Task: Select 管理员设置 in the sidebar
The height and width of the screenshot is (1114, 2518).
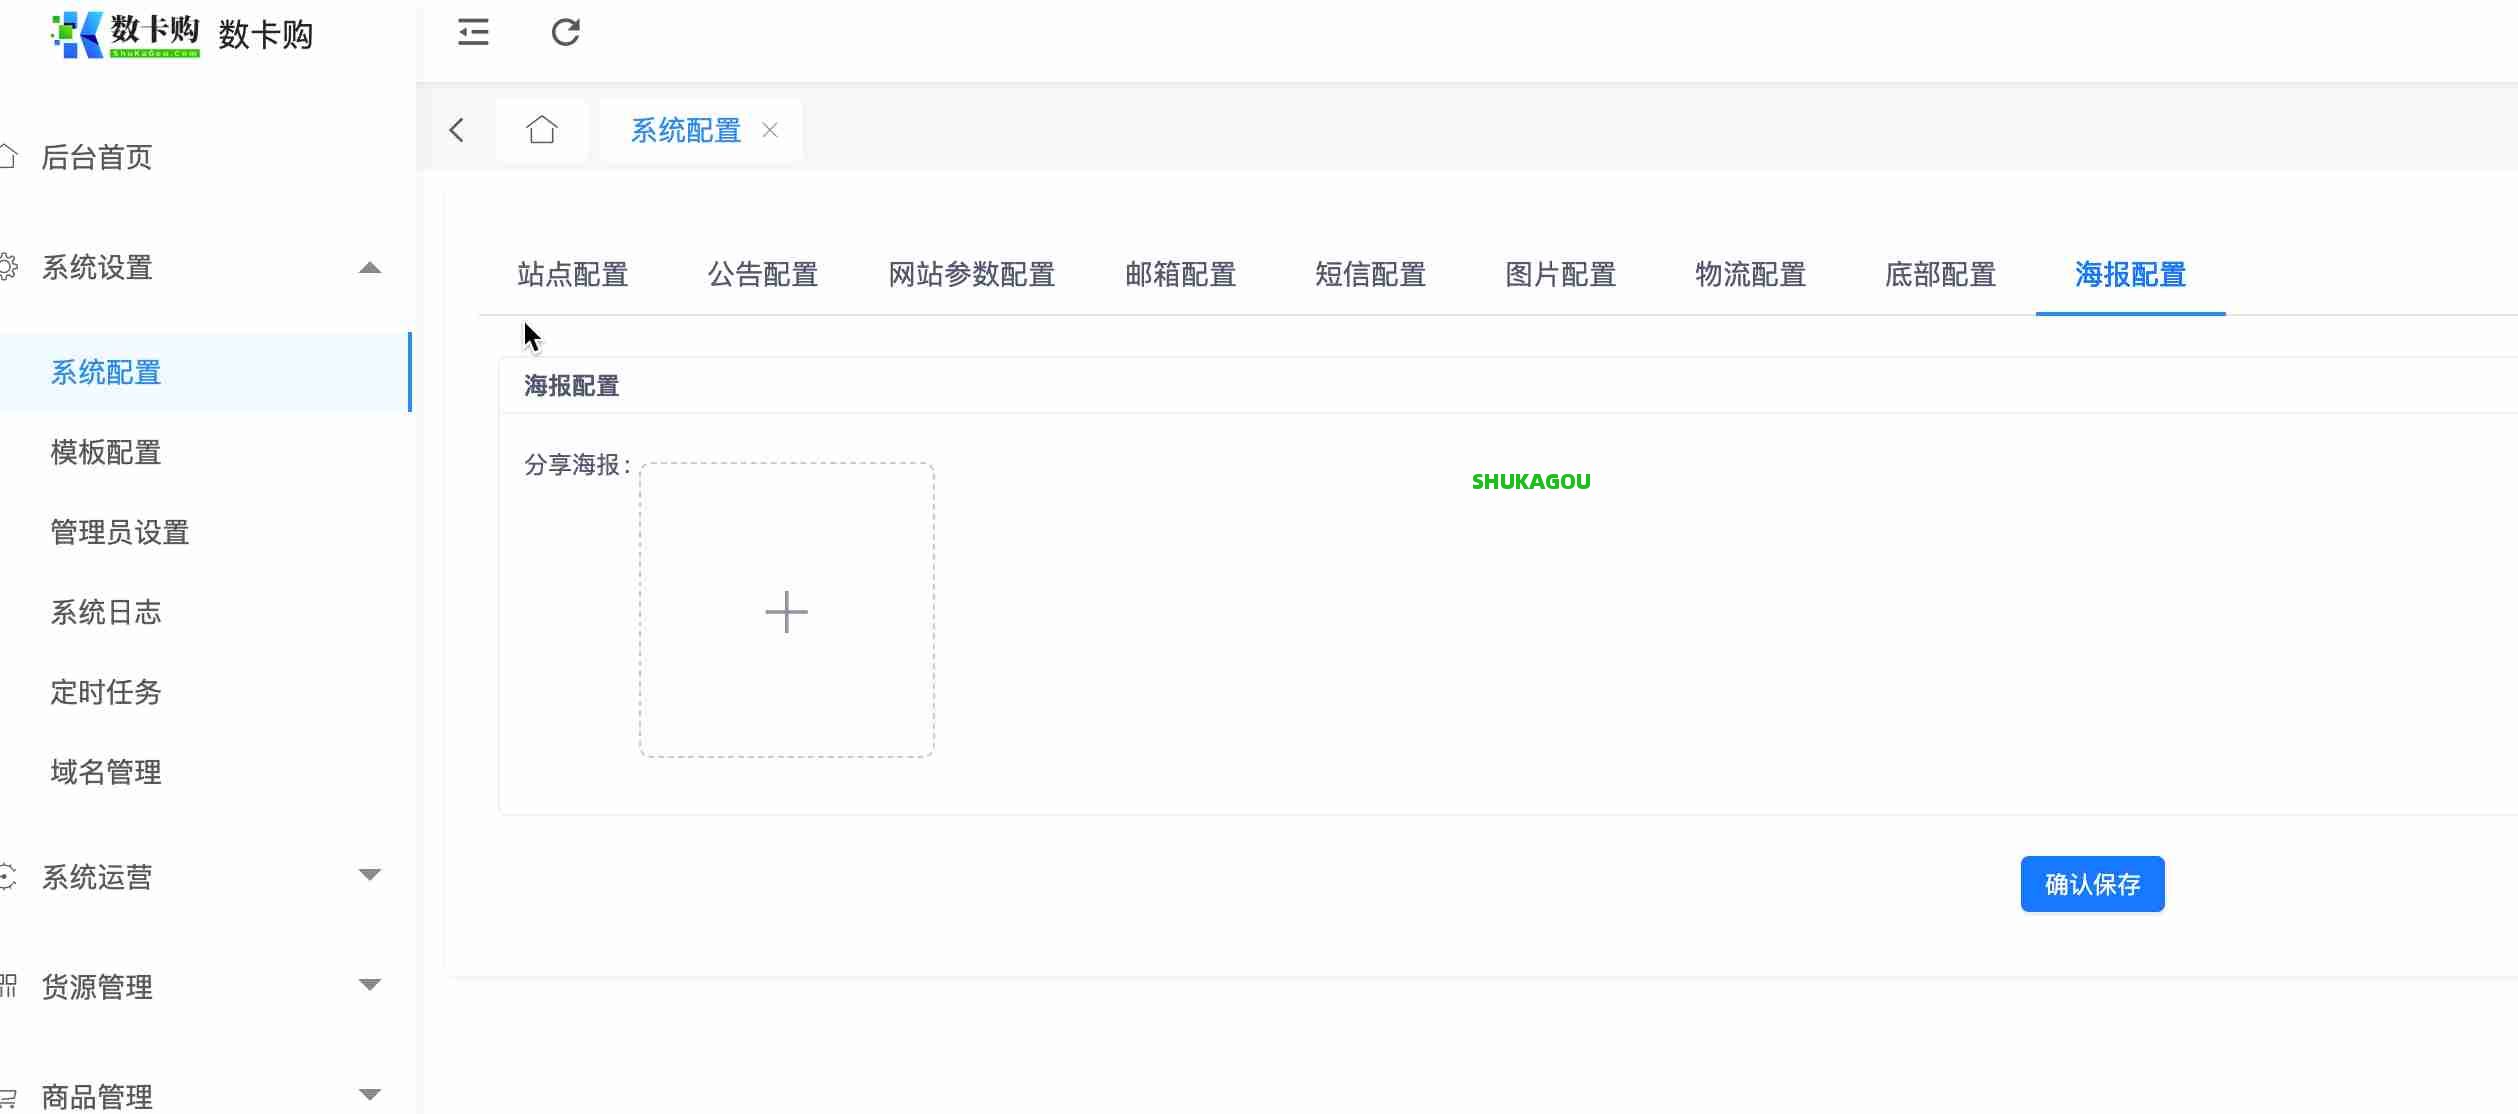Action: pyautogui.click(x=119, y=532)
